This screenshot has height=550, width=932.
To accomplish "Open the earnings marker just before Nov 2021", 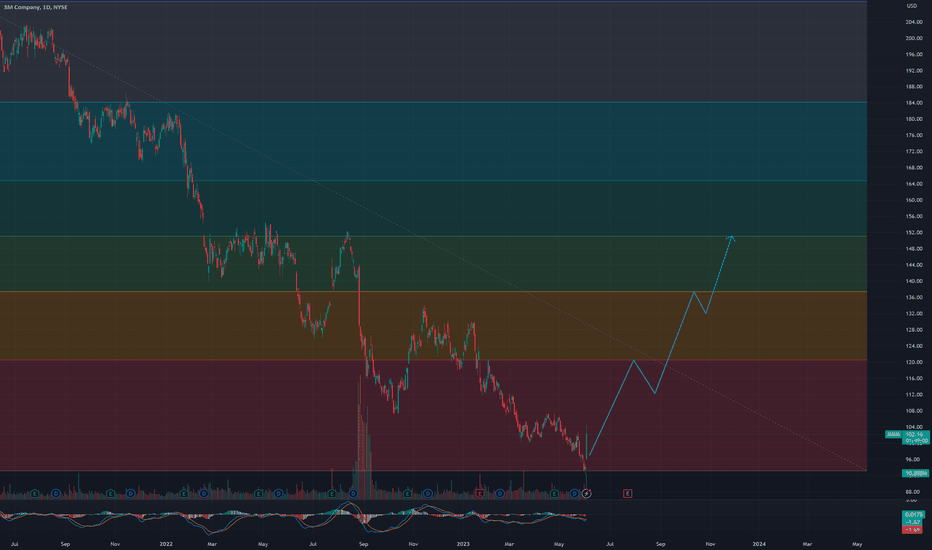I will tap(111, 494).
